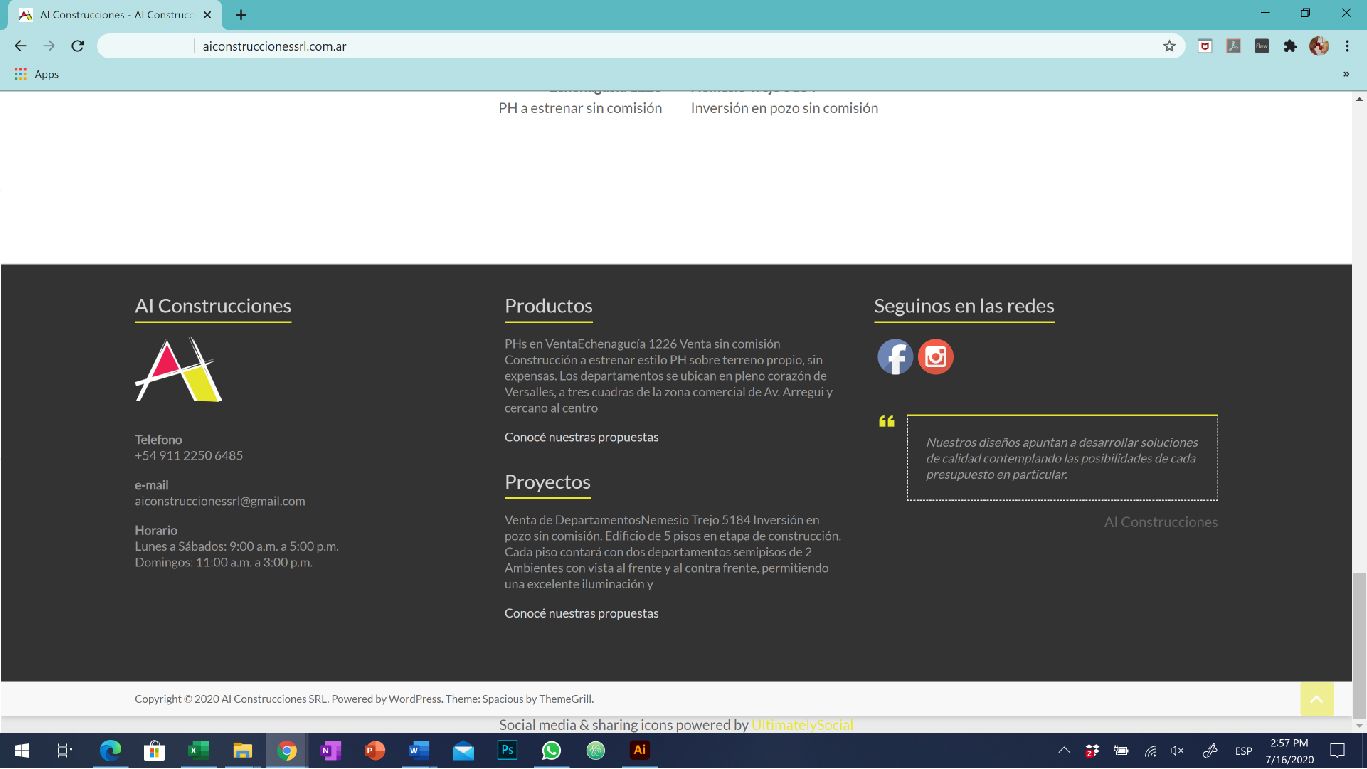1367x769 pixels.
Task: Launch WhatsApp from the taskbar
Action: (551, 750)
